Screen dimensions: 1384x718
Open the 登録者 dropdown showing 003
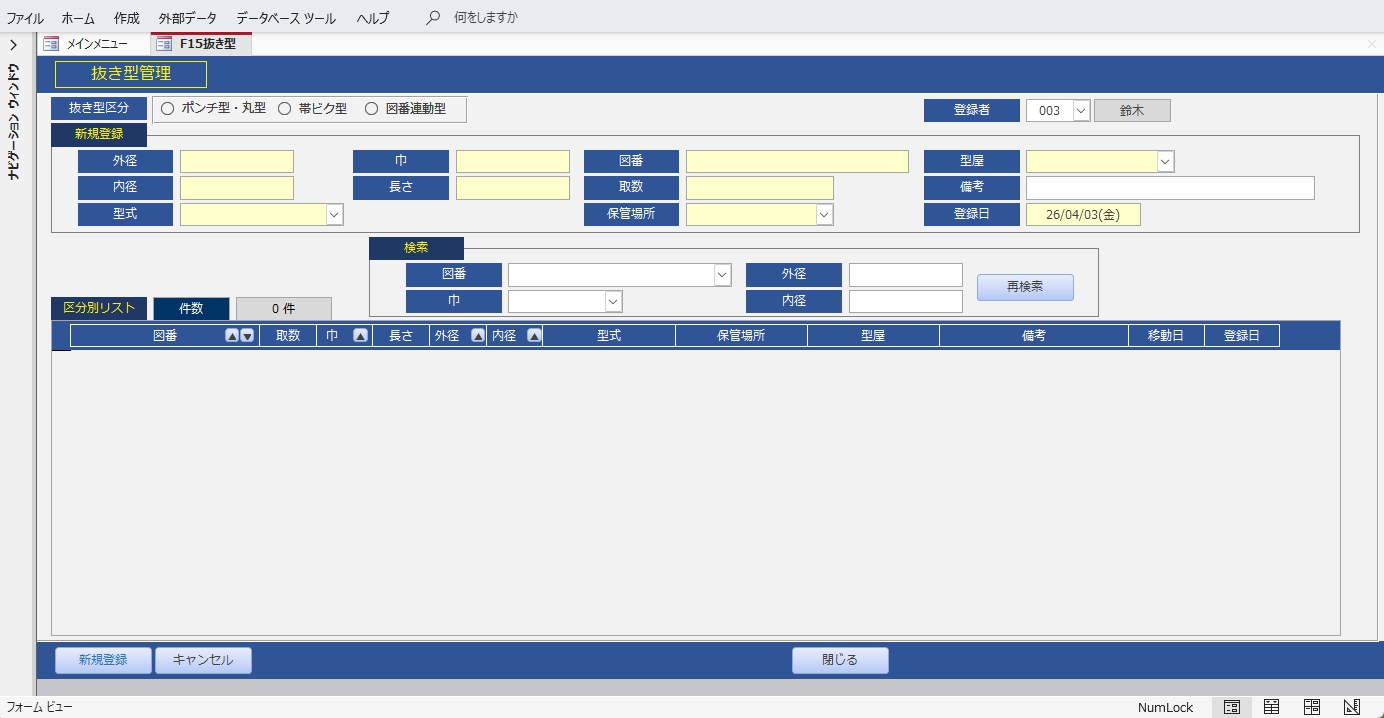tap(1081, 111)
